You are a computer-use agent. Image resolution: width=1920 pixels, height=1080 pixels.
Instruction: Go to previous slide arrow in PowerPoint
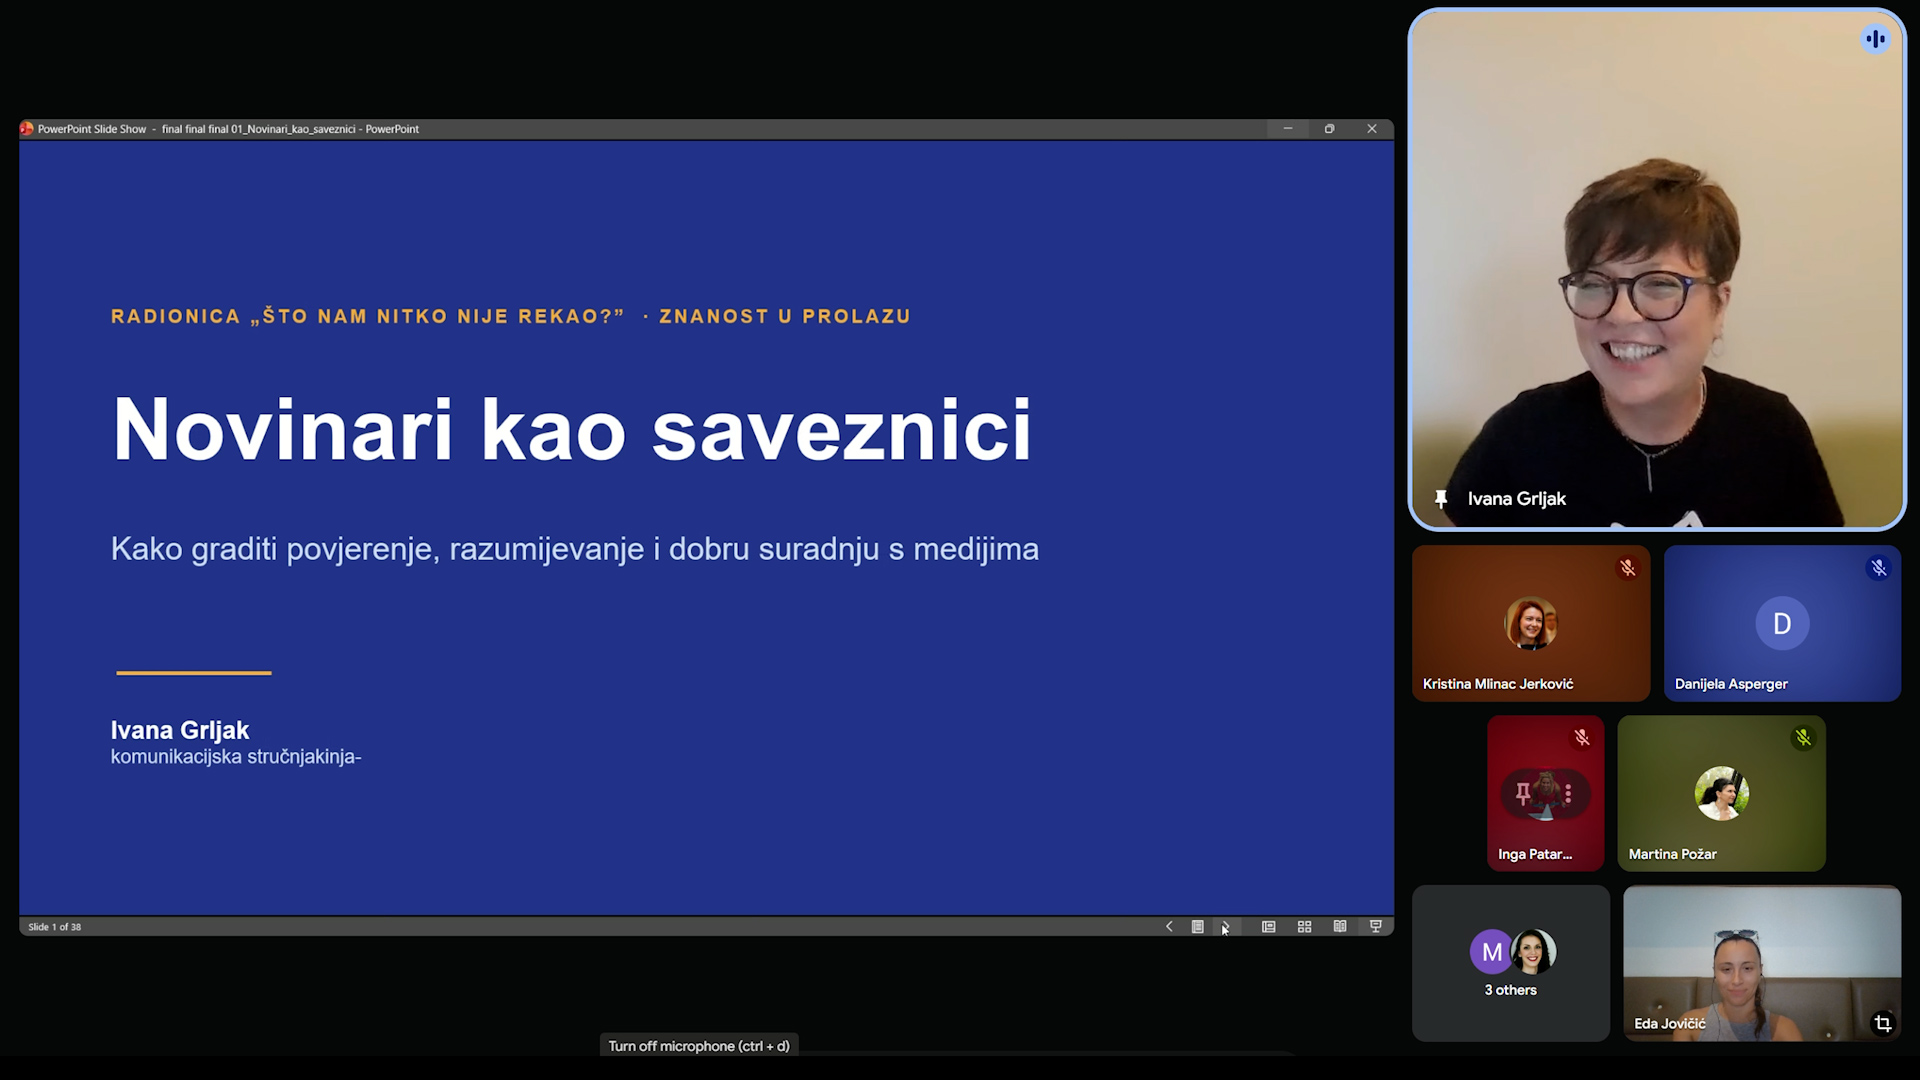(x=1168, y=927)
